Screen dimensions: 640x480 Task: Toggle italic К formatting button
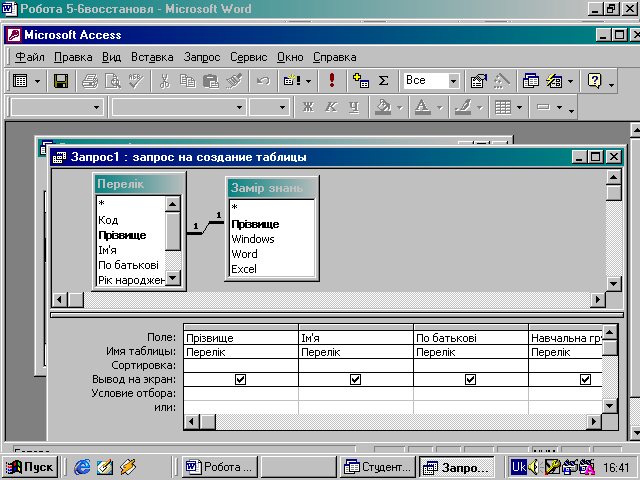(331, 107)
